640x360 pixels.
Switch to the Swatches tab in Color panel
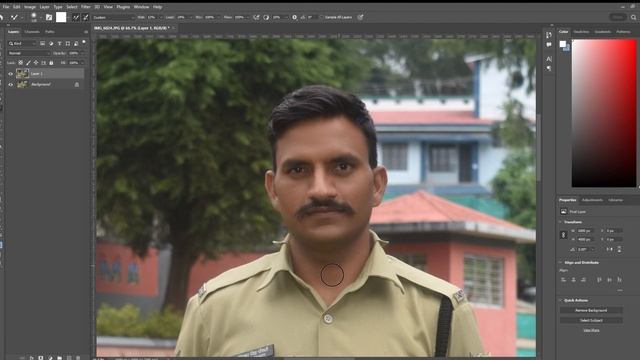point(581,31)
